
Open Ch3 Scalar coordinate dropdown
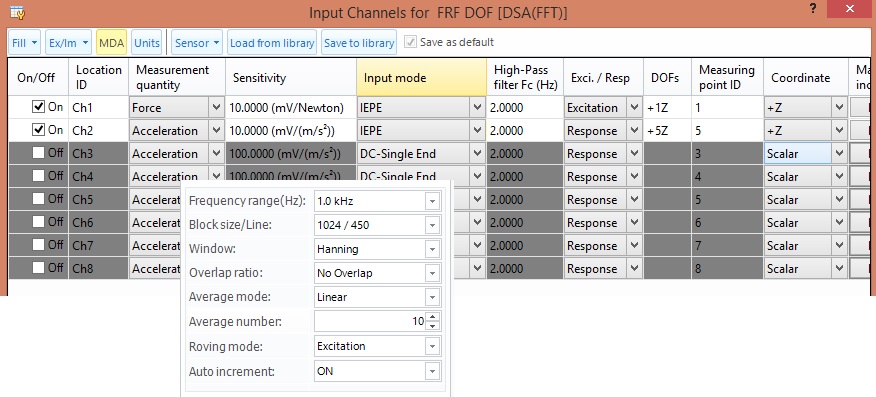[x=839, y=153]
